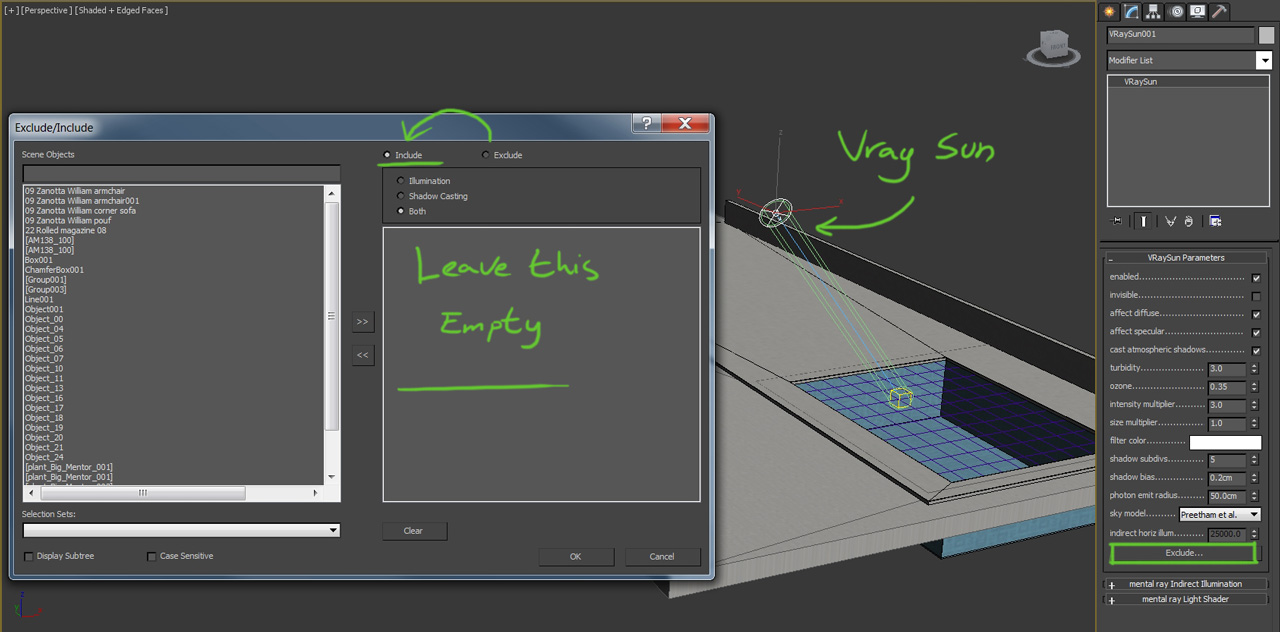Click Cancel in Exclude/Include dialog

pos(662,557)
